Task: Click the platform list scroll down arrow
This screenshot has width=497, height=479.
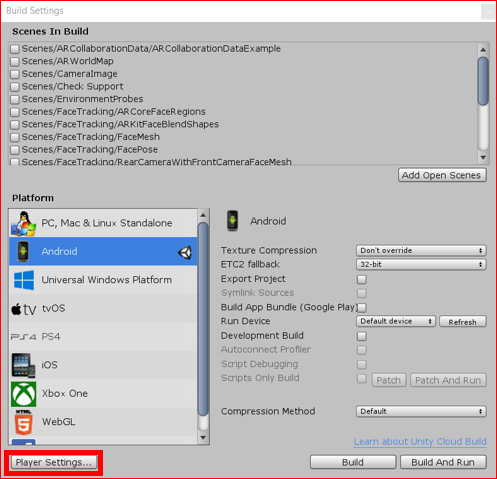Action: point(203,438)
